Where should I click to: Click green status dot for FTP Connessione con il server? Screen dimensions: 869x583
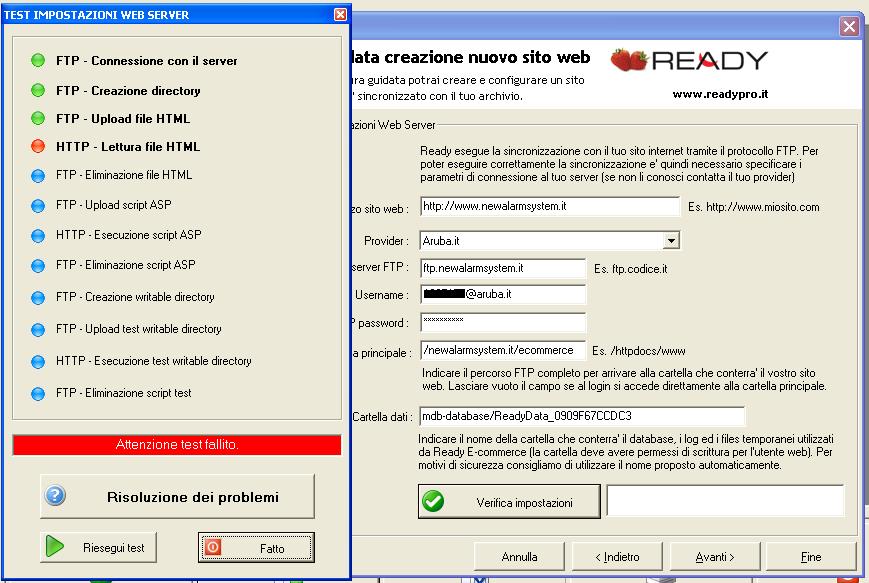38,60
